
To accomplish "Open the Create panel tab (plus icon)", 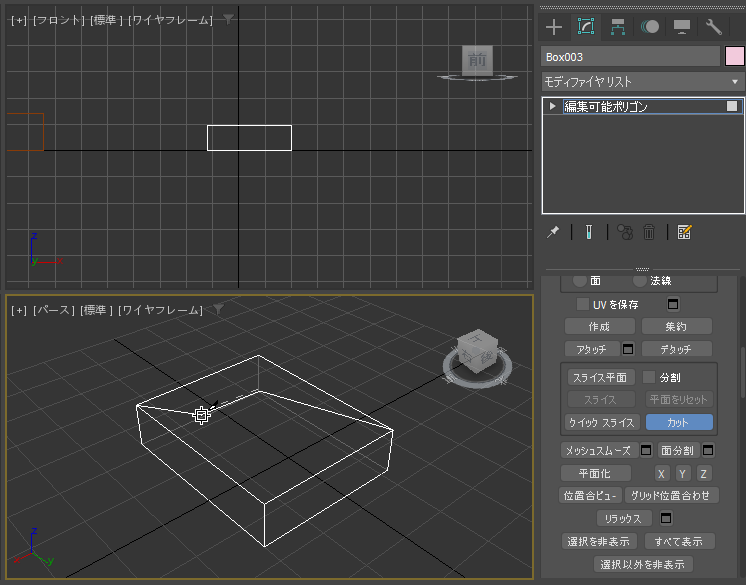I will [x=554, y=27].
